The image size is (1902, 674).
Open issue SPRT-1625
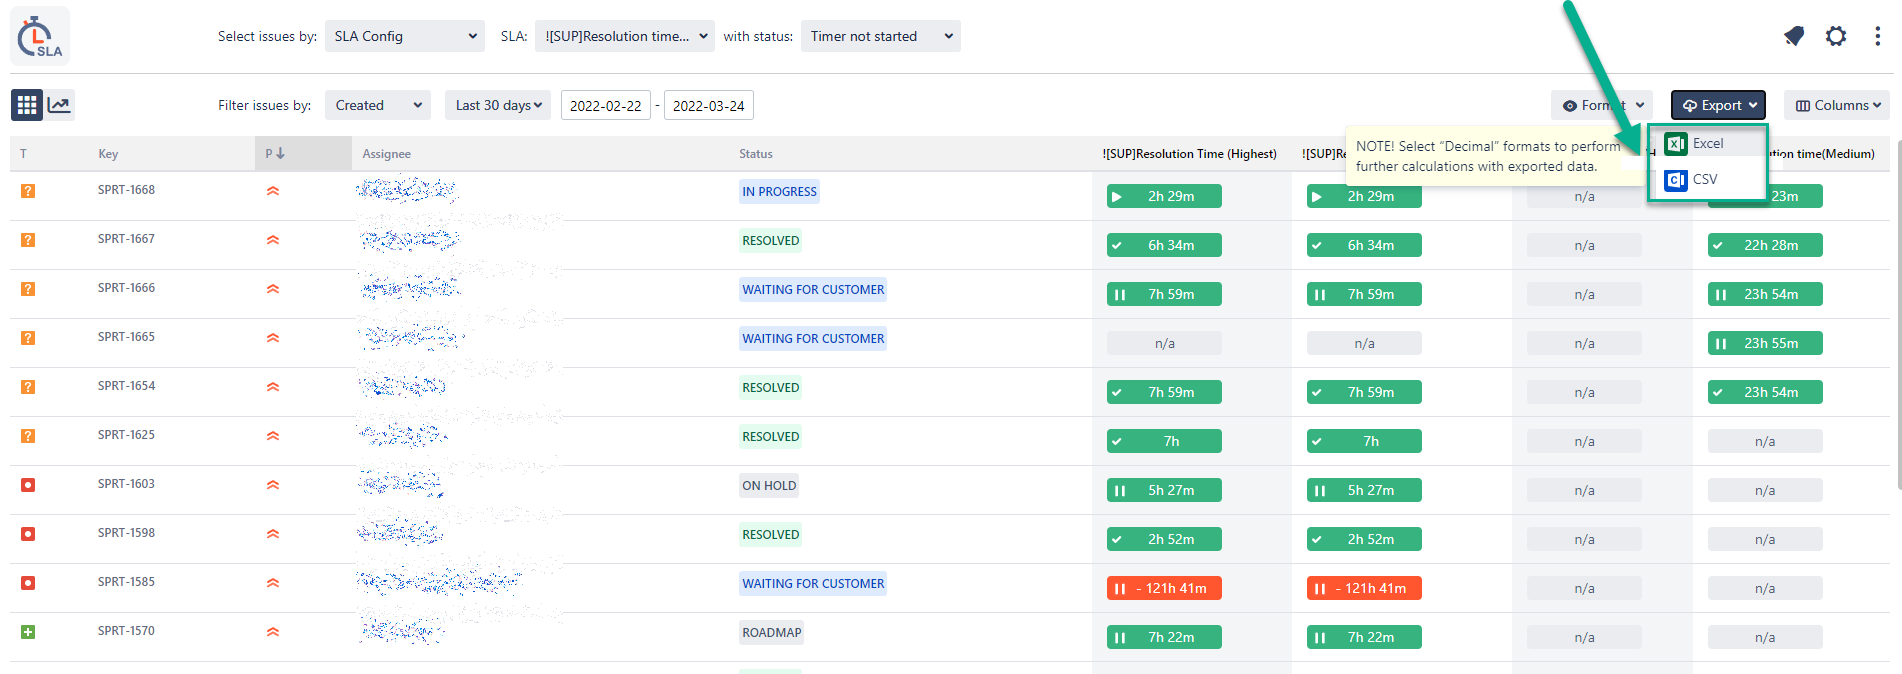(x=126, y=435)
